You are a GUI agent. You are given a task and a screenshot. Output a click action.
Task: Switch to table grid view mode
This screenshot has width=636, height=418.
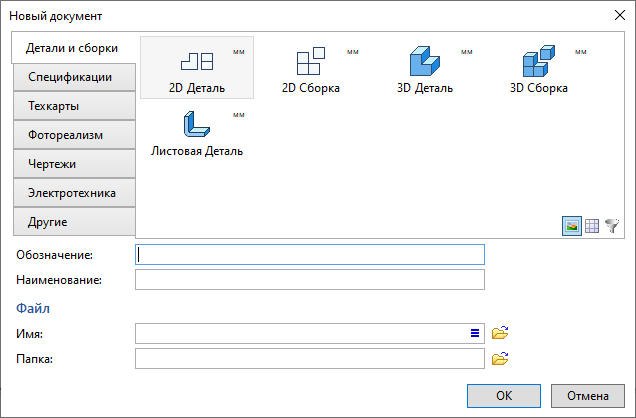[x=591, y=226]
